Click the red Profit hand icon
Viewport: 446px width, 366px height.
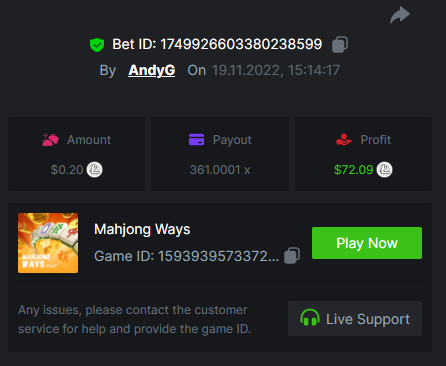coord(344,140)
